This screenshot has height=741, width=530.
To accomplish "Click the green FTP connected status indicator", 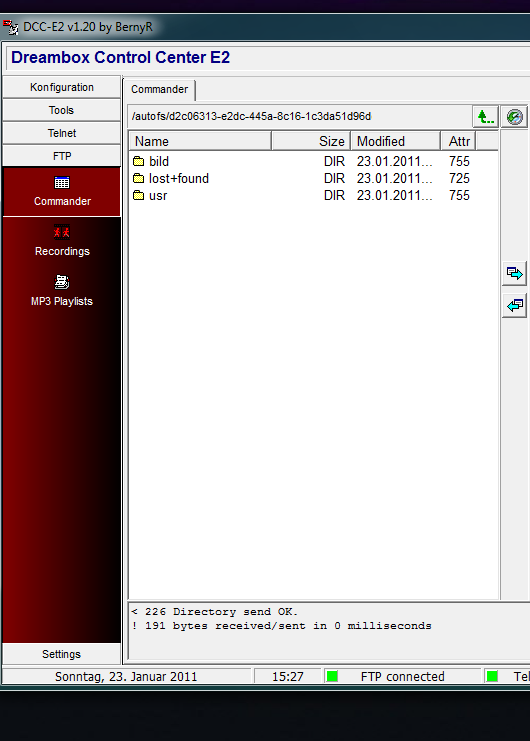I will (x=332, y=676).
